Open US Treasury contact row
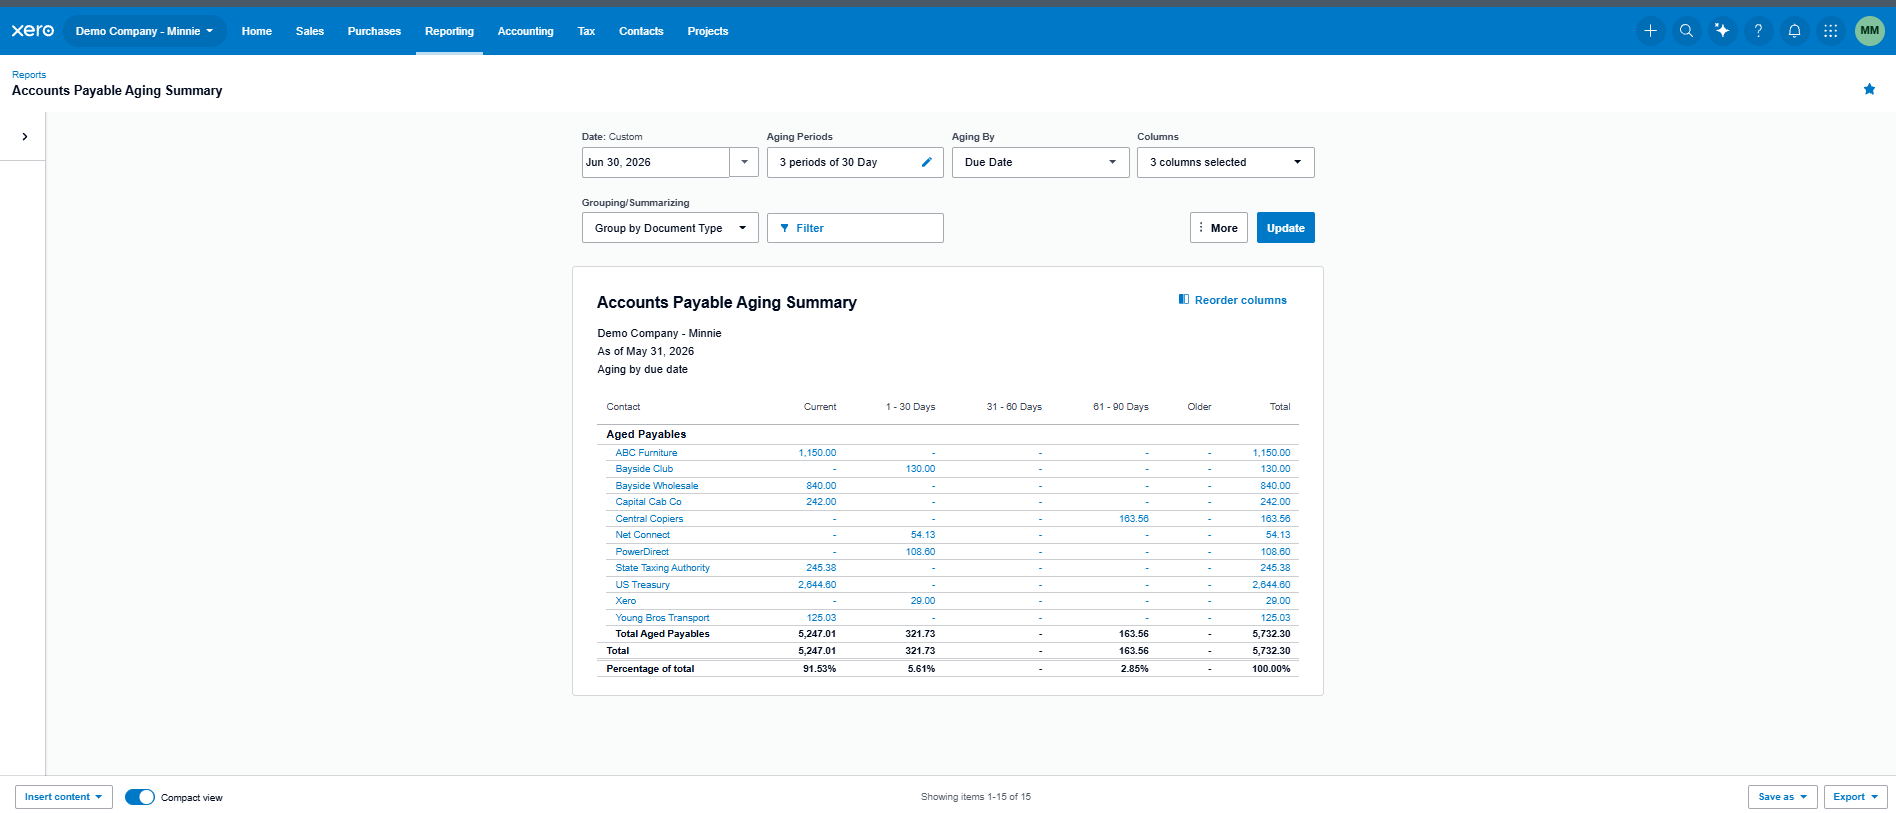The image size is (1896, 813). [x=643, y=585]
